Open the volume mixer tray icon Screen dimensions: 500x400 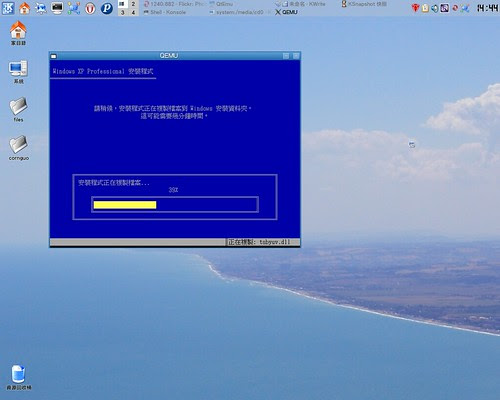[x=435, y=8]
